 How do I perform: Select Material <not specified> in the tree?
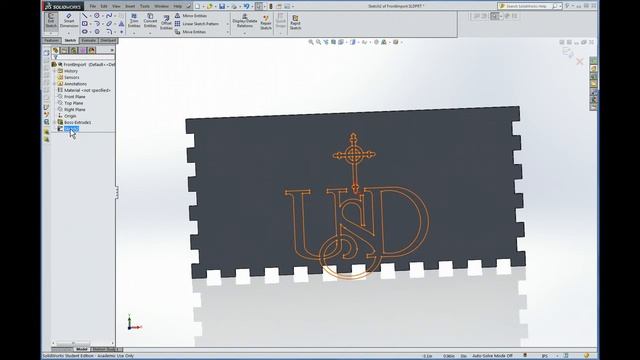[87, 90]
